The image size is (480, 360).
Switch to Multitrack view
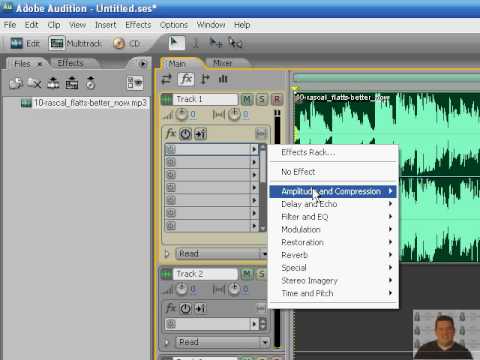pyautogui.click(x=75, y=43)
